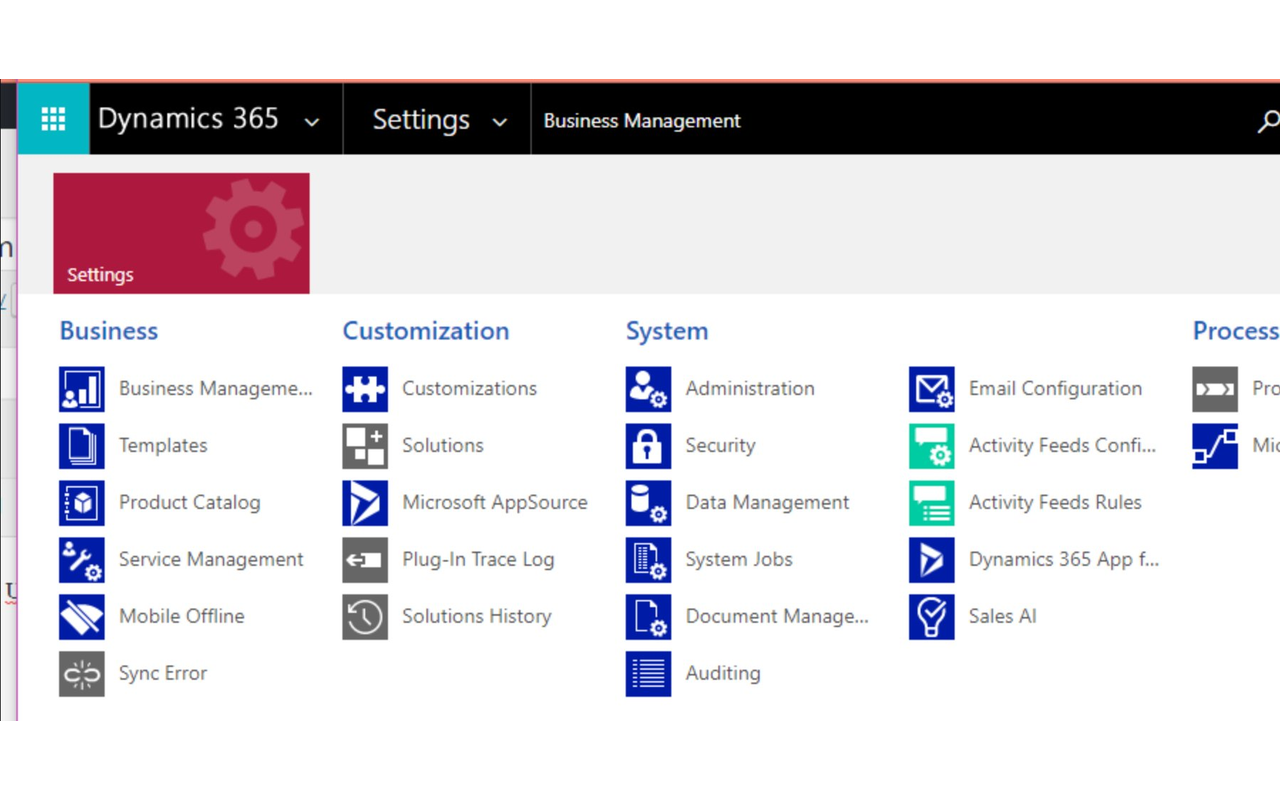The image size is (1280, 800).
Task: Click the Auditing icon
Action: point(648,674)
